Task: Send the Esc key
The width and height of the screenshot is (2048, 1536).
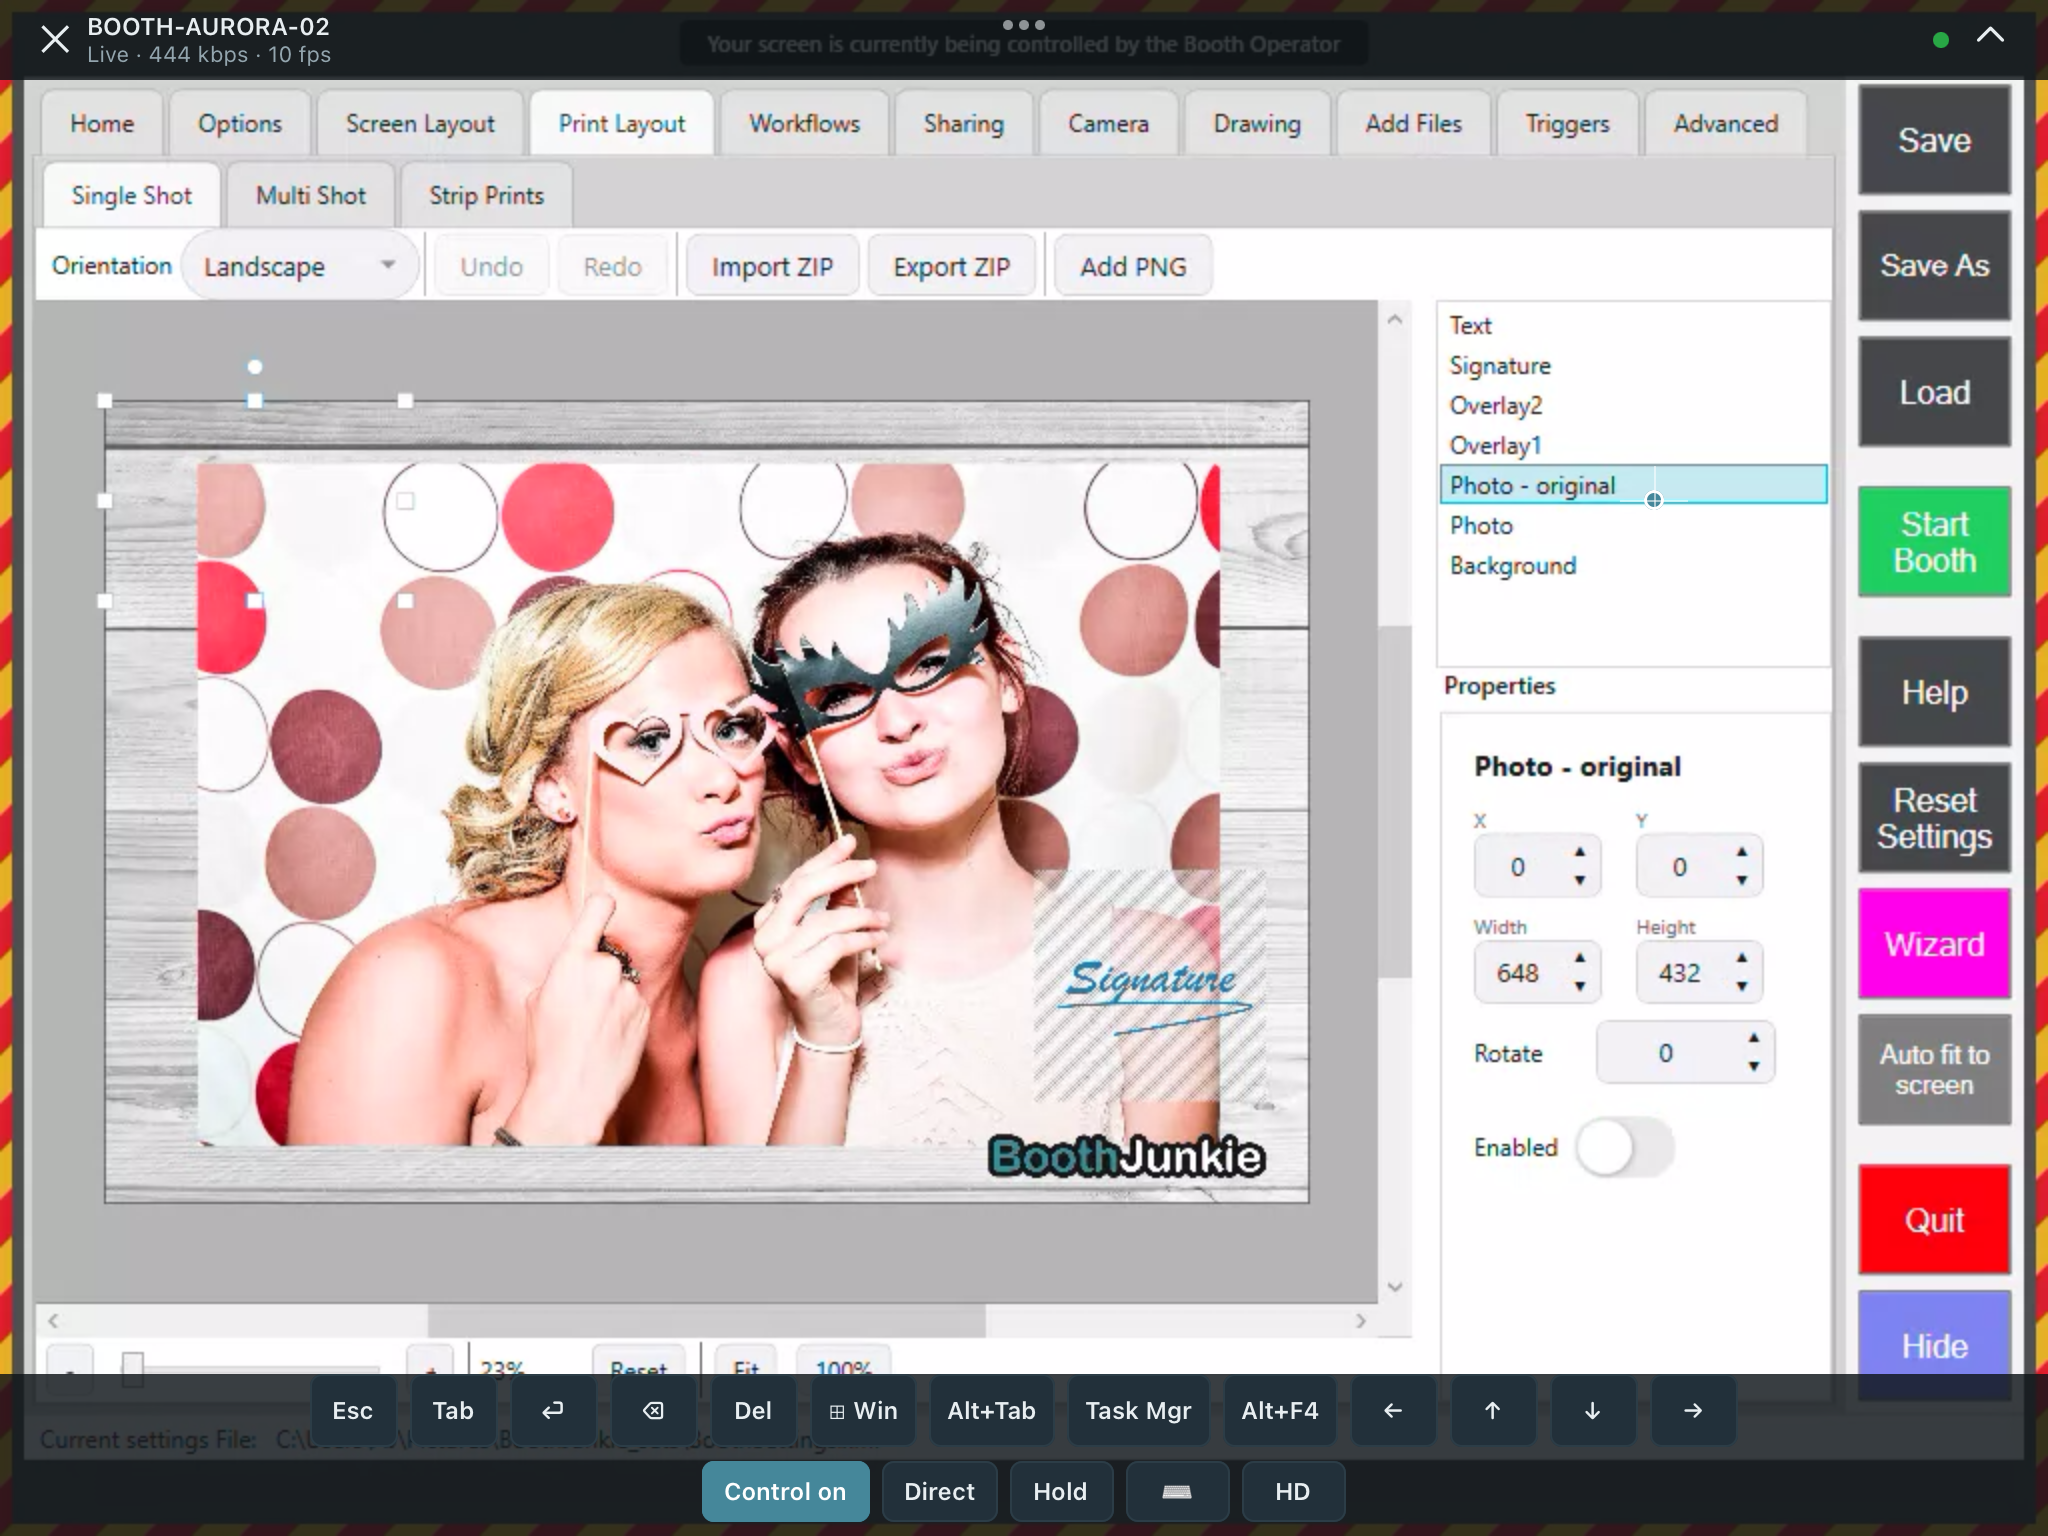Action: (353, 1410)
